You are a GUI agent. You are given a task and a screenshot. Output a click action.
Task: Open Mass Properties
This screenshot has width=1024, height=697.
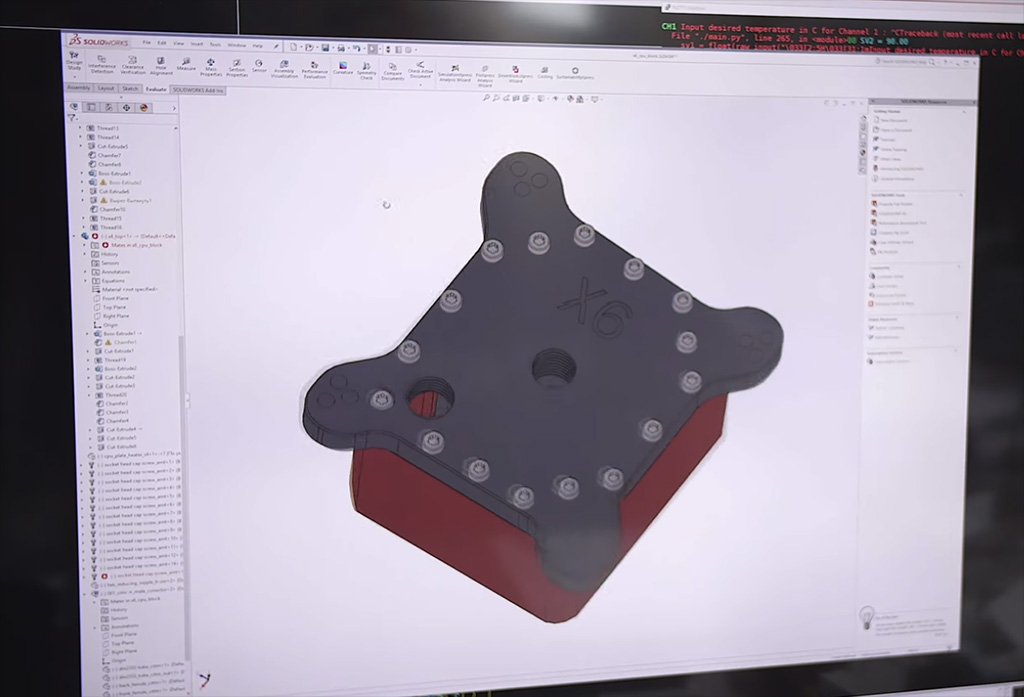click(211, 67)
